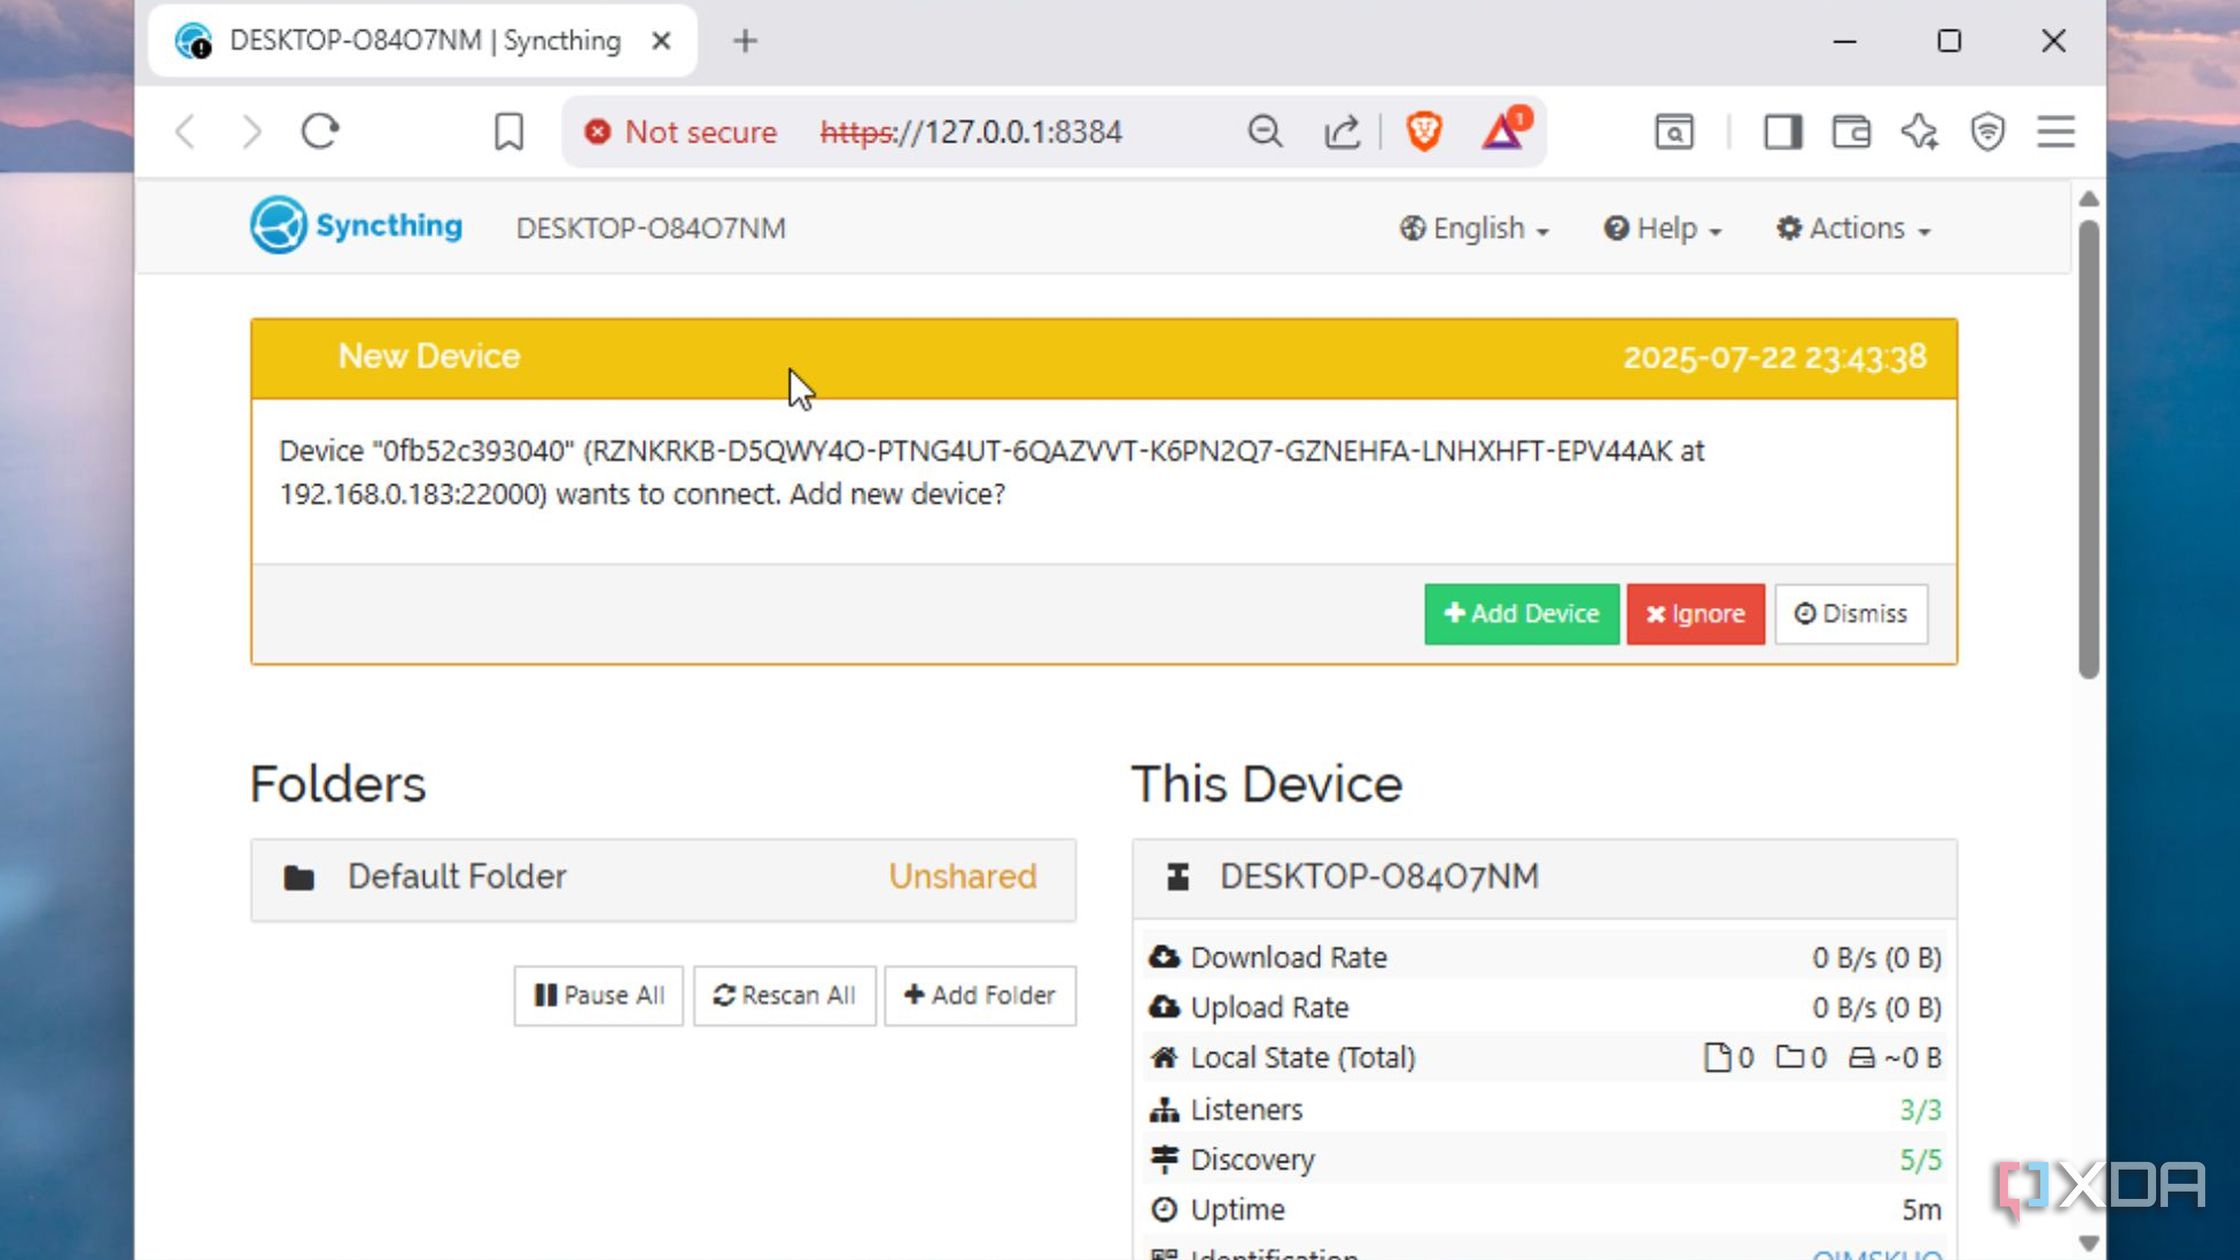
Task: Bookmark this page using bookmark icon
Action: [508, 131]
